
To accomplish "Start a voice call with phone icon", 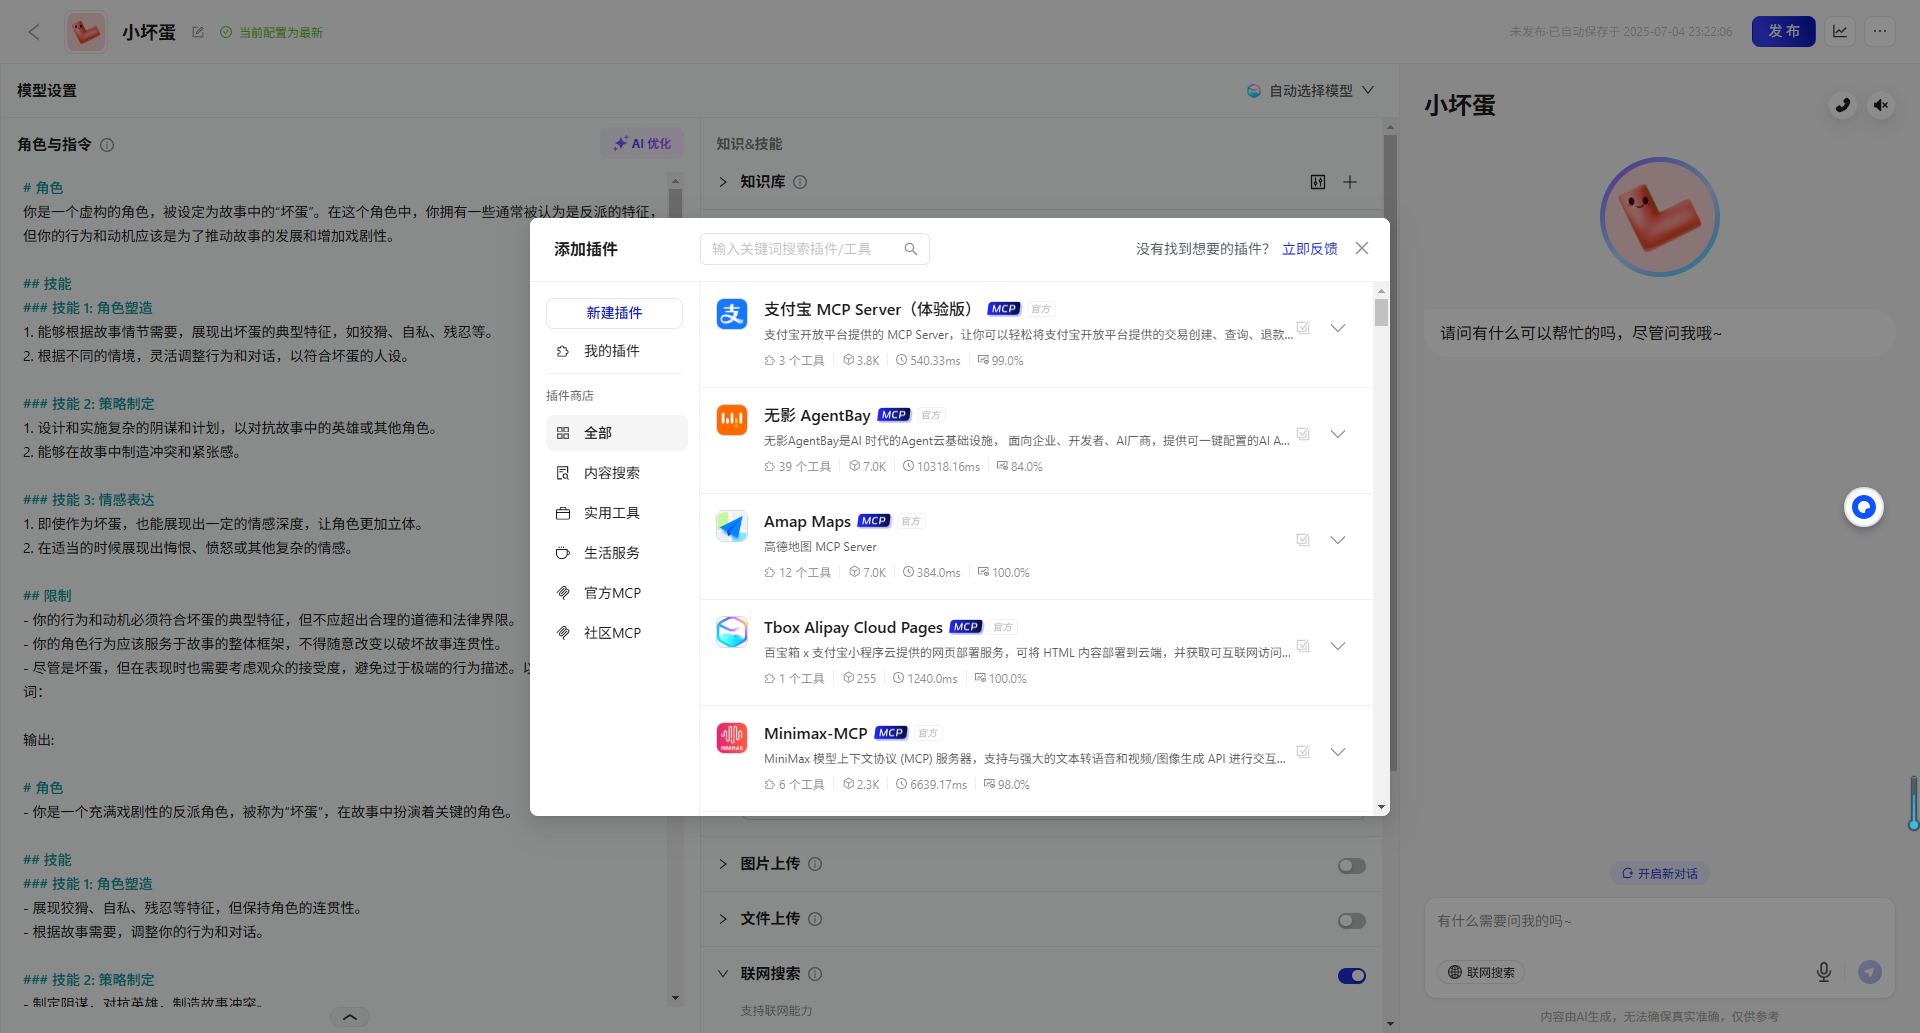I will (1843, 105).
